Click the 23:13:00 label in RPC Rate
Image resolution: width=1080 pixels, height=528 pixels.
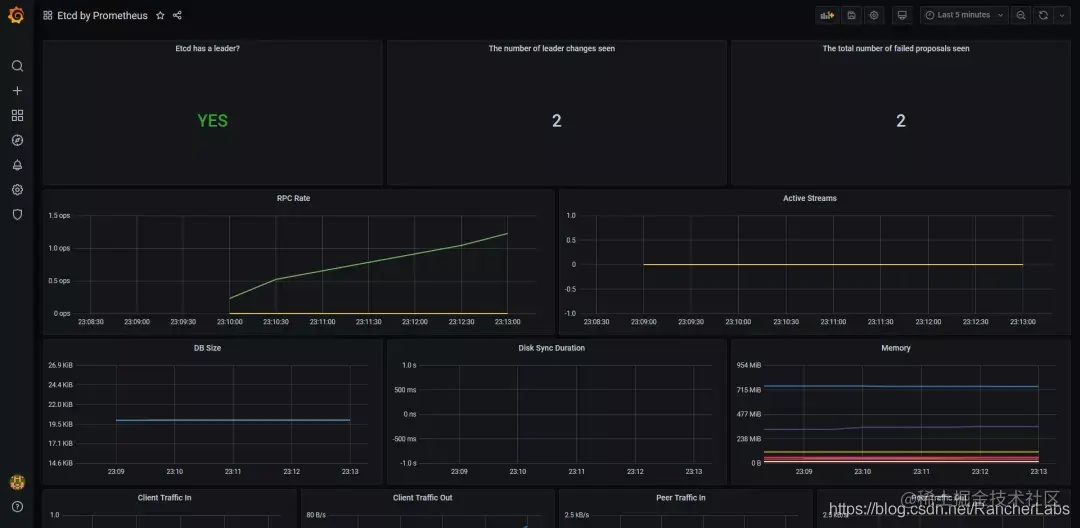tap(507, 321)
